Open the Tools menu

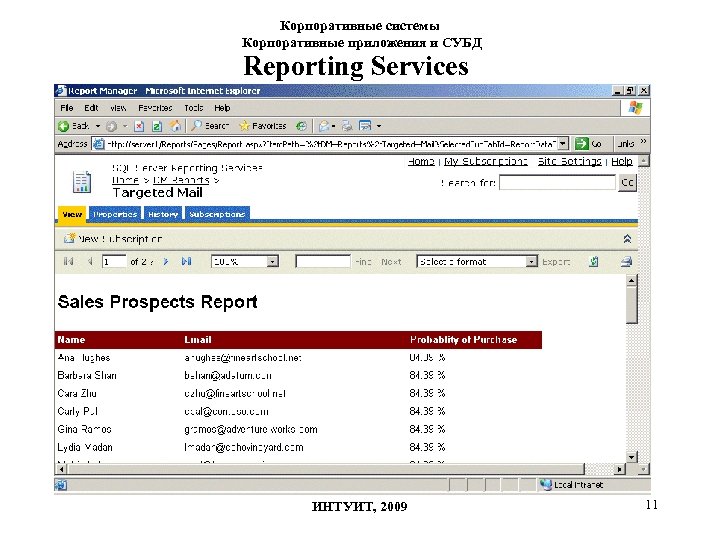[x=193, y=108]
